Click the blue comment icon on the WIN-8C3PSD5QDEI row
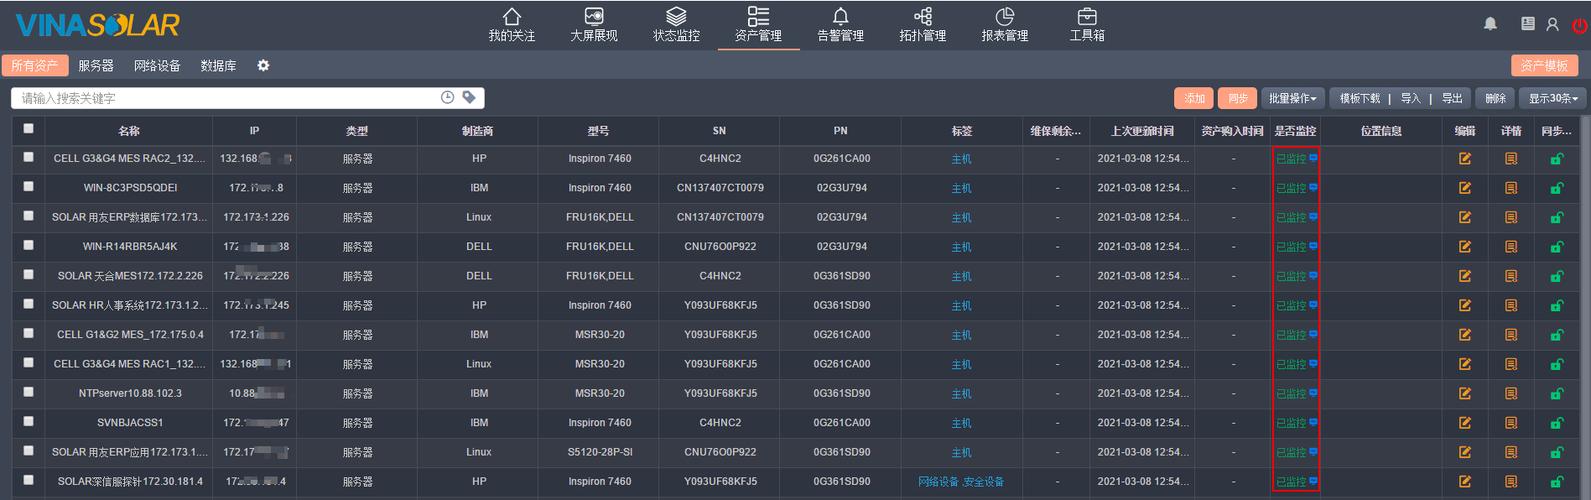The height and width of the screenshot is (500, 1591). 1313,187
